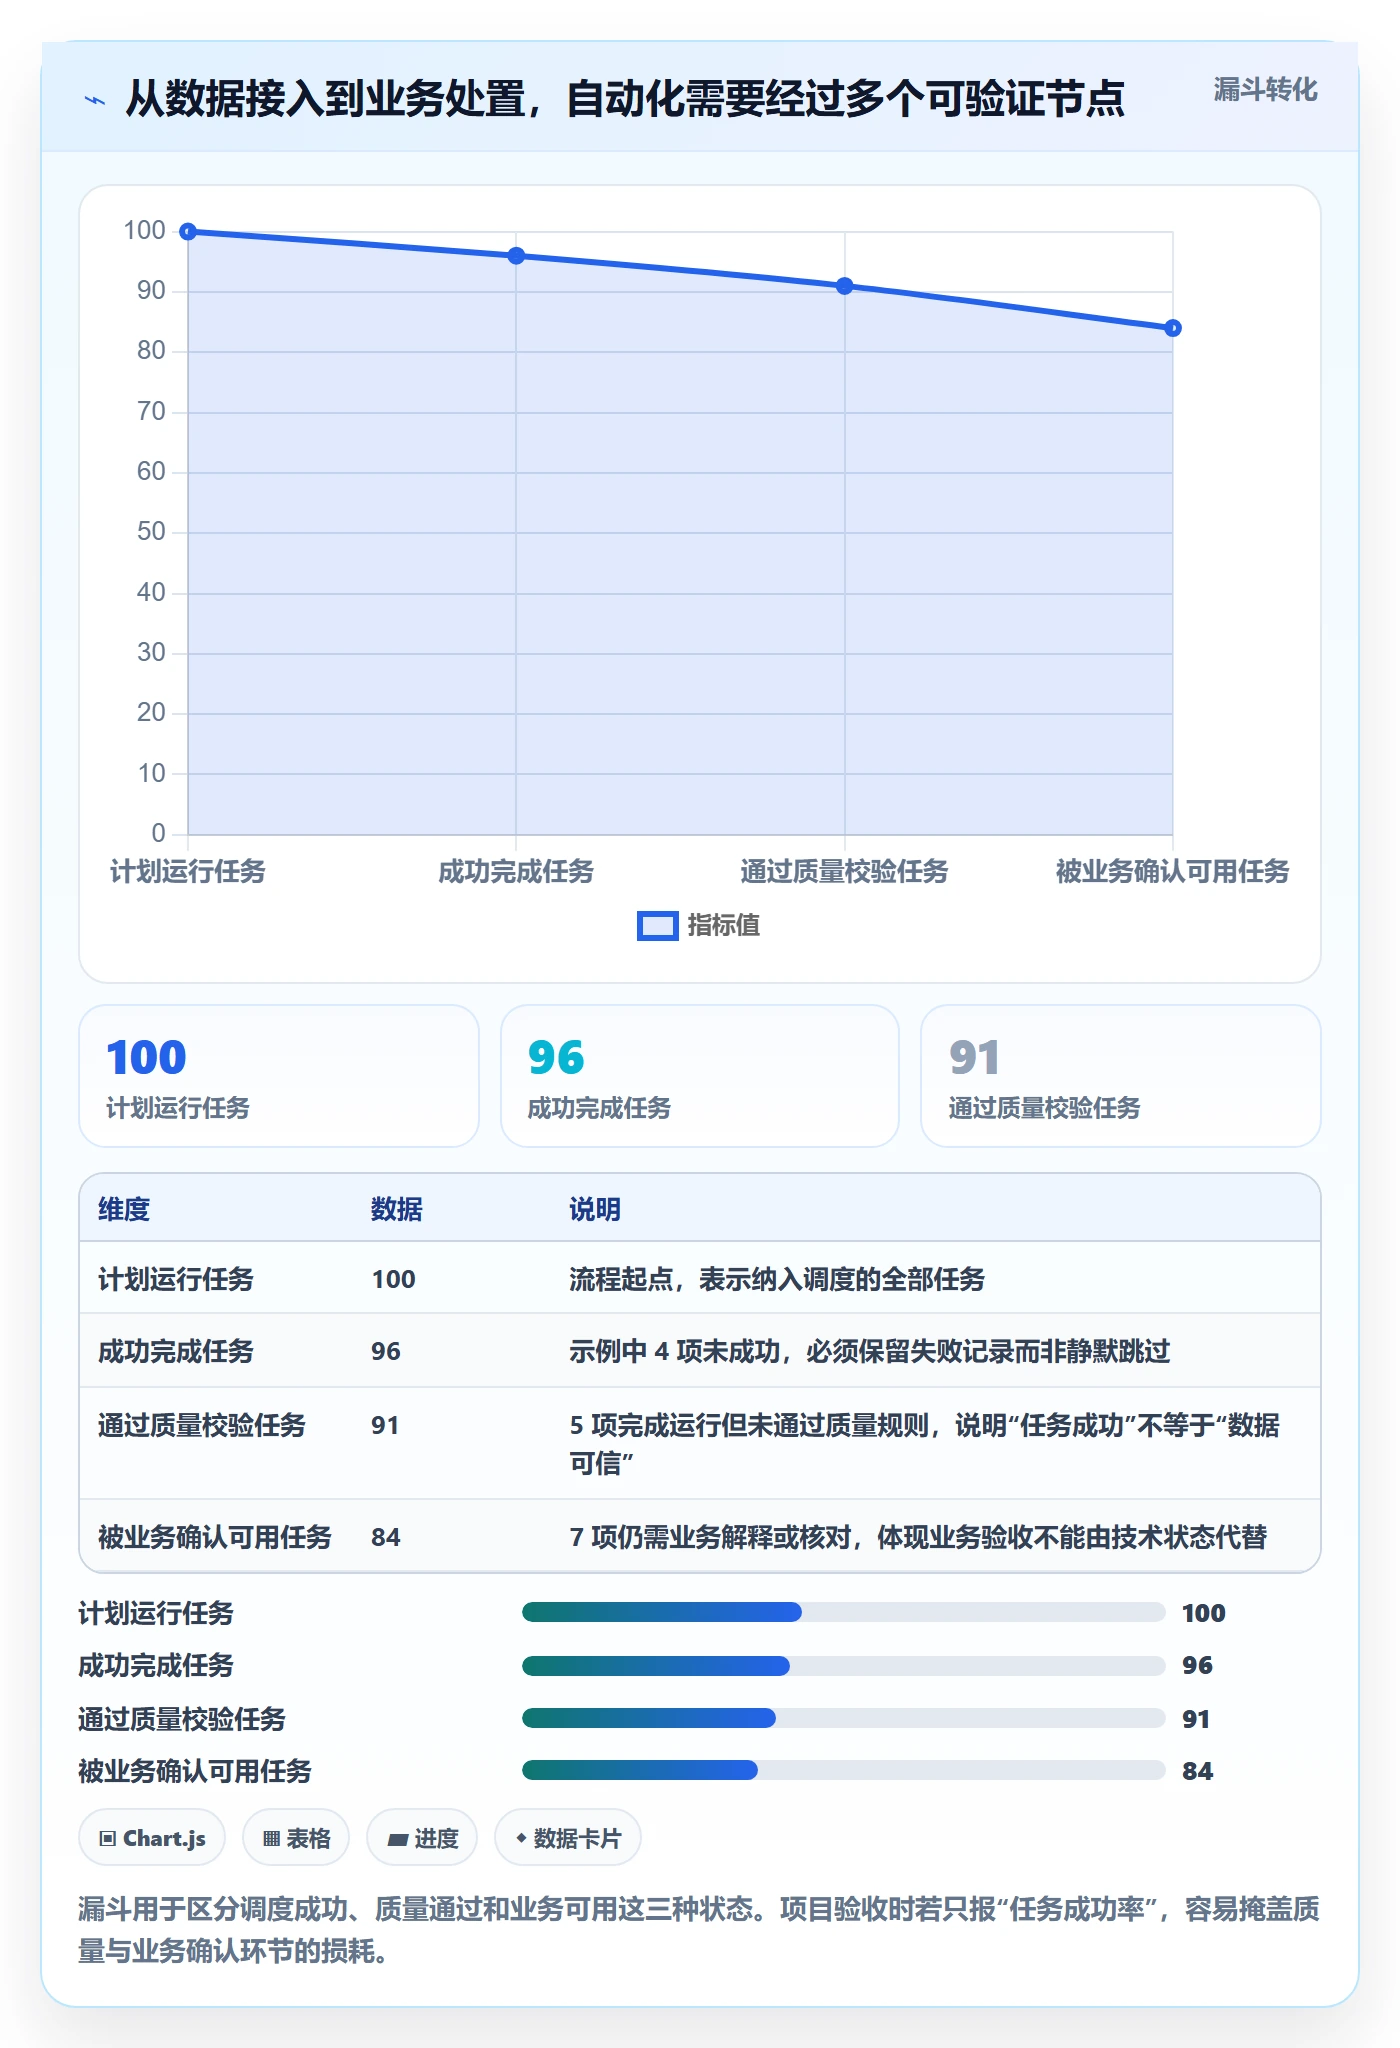Click the 成功完成任务 progress bar
Viewport: 1400px width, 2048px height.
(x=844, y=1665)
